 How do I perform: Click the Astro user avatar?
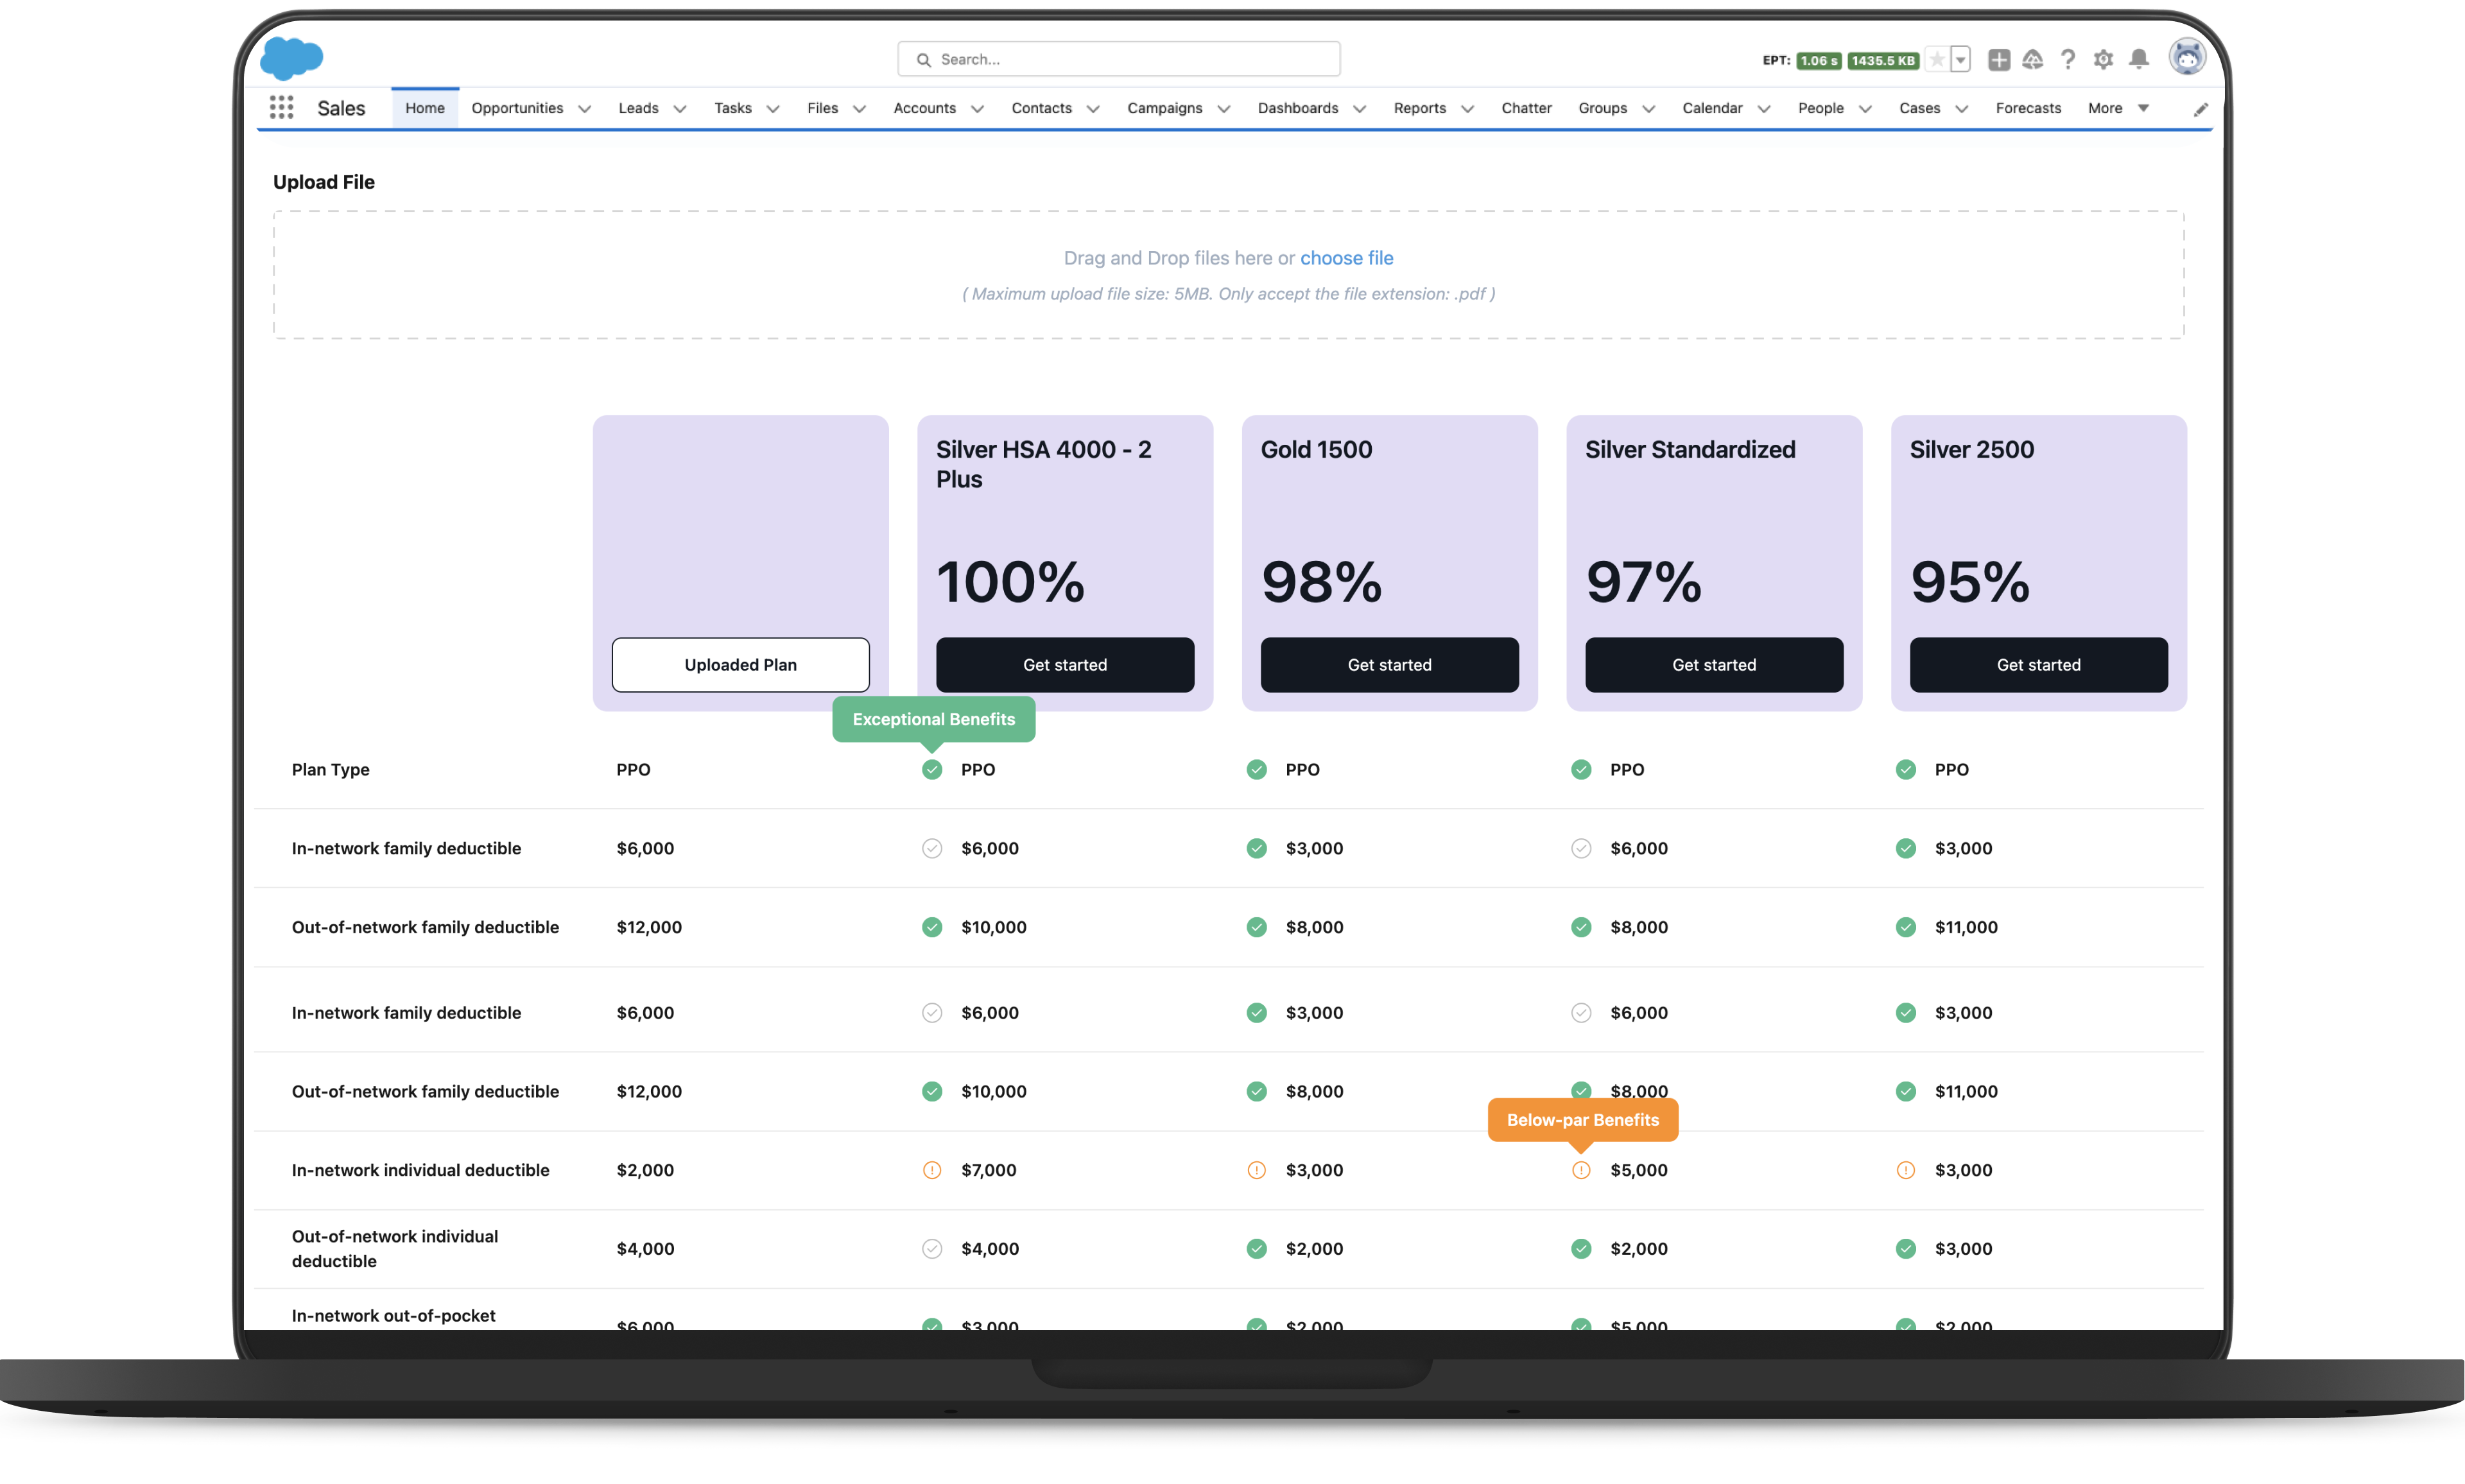pos(2186,57)
